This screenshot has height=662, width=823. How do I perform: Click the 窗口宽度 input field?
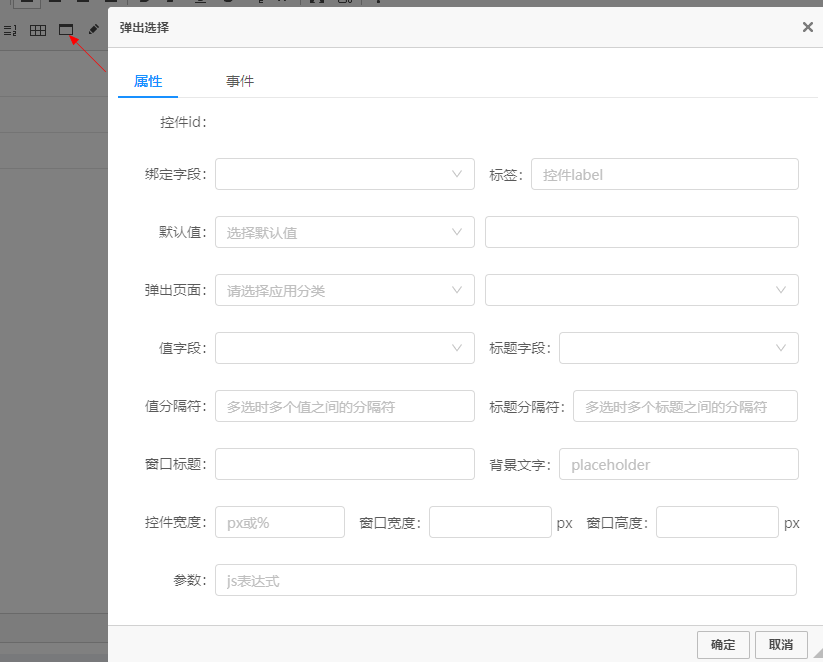tap(490, 522)
